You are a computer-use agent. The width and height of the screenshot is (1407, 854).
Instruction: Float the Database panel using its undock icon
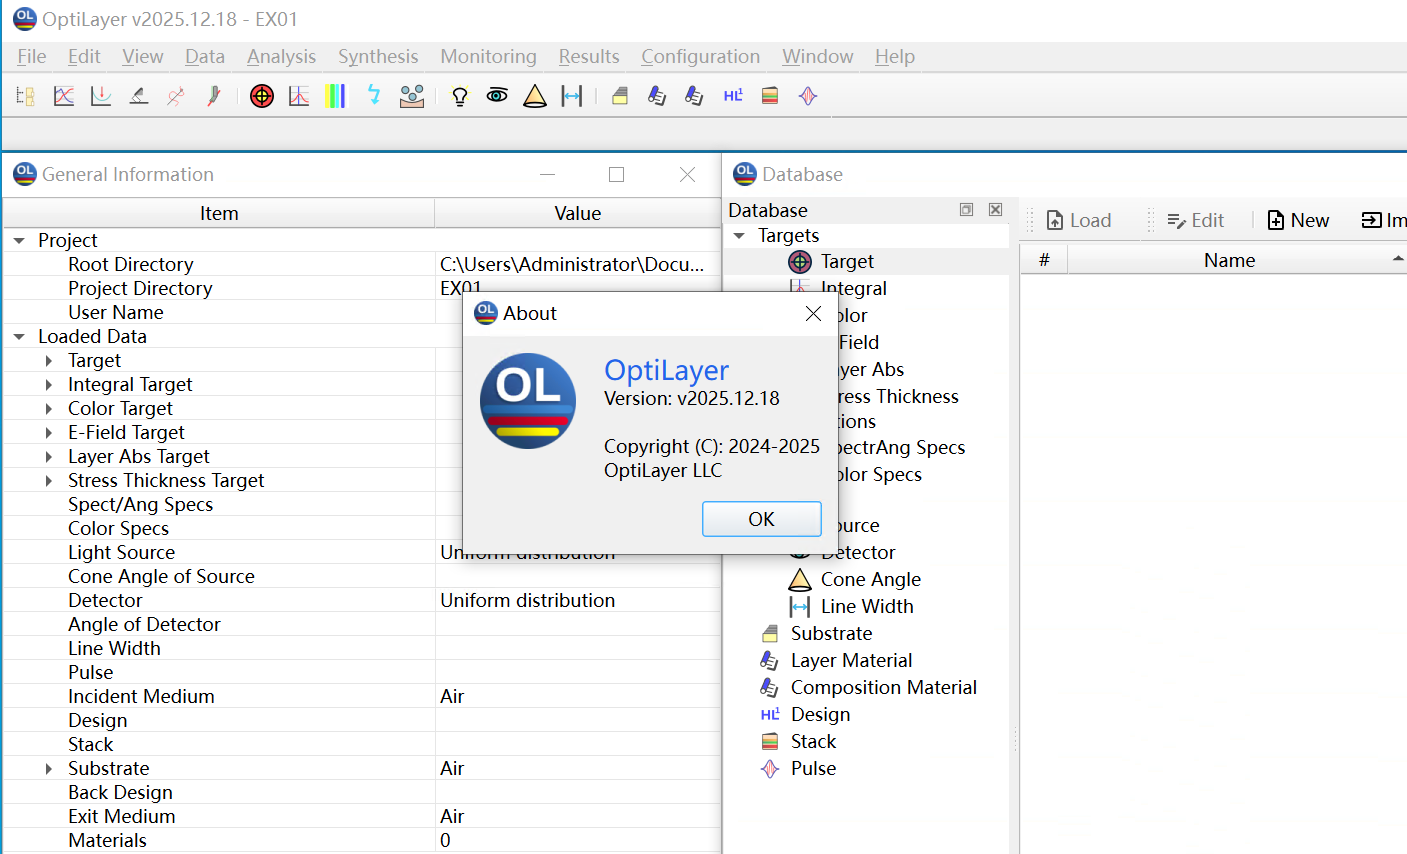pos(966,210)
